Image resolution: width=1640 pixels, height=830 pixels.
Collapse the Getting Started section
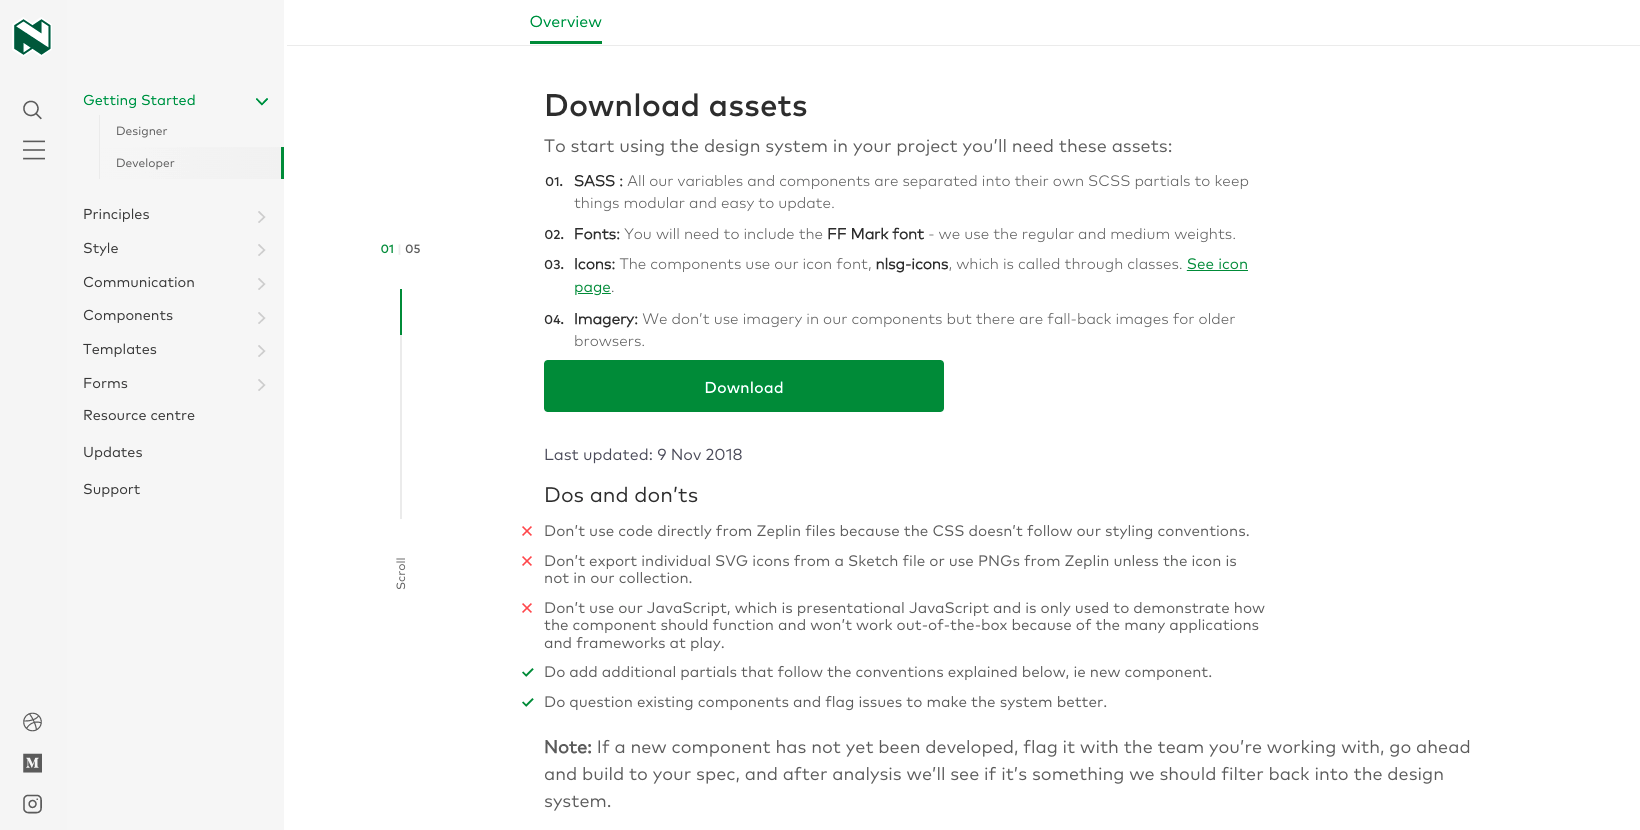point(262,101)
